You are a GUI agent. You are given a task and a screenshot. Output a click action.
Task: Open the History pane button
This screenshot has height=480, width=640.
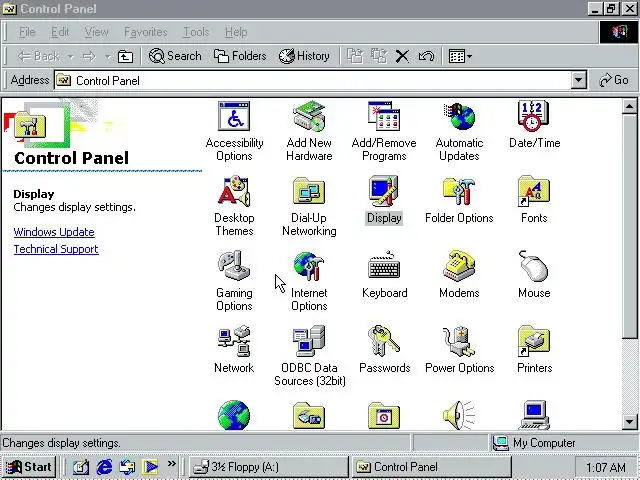click(x=304, y=56)
